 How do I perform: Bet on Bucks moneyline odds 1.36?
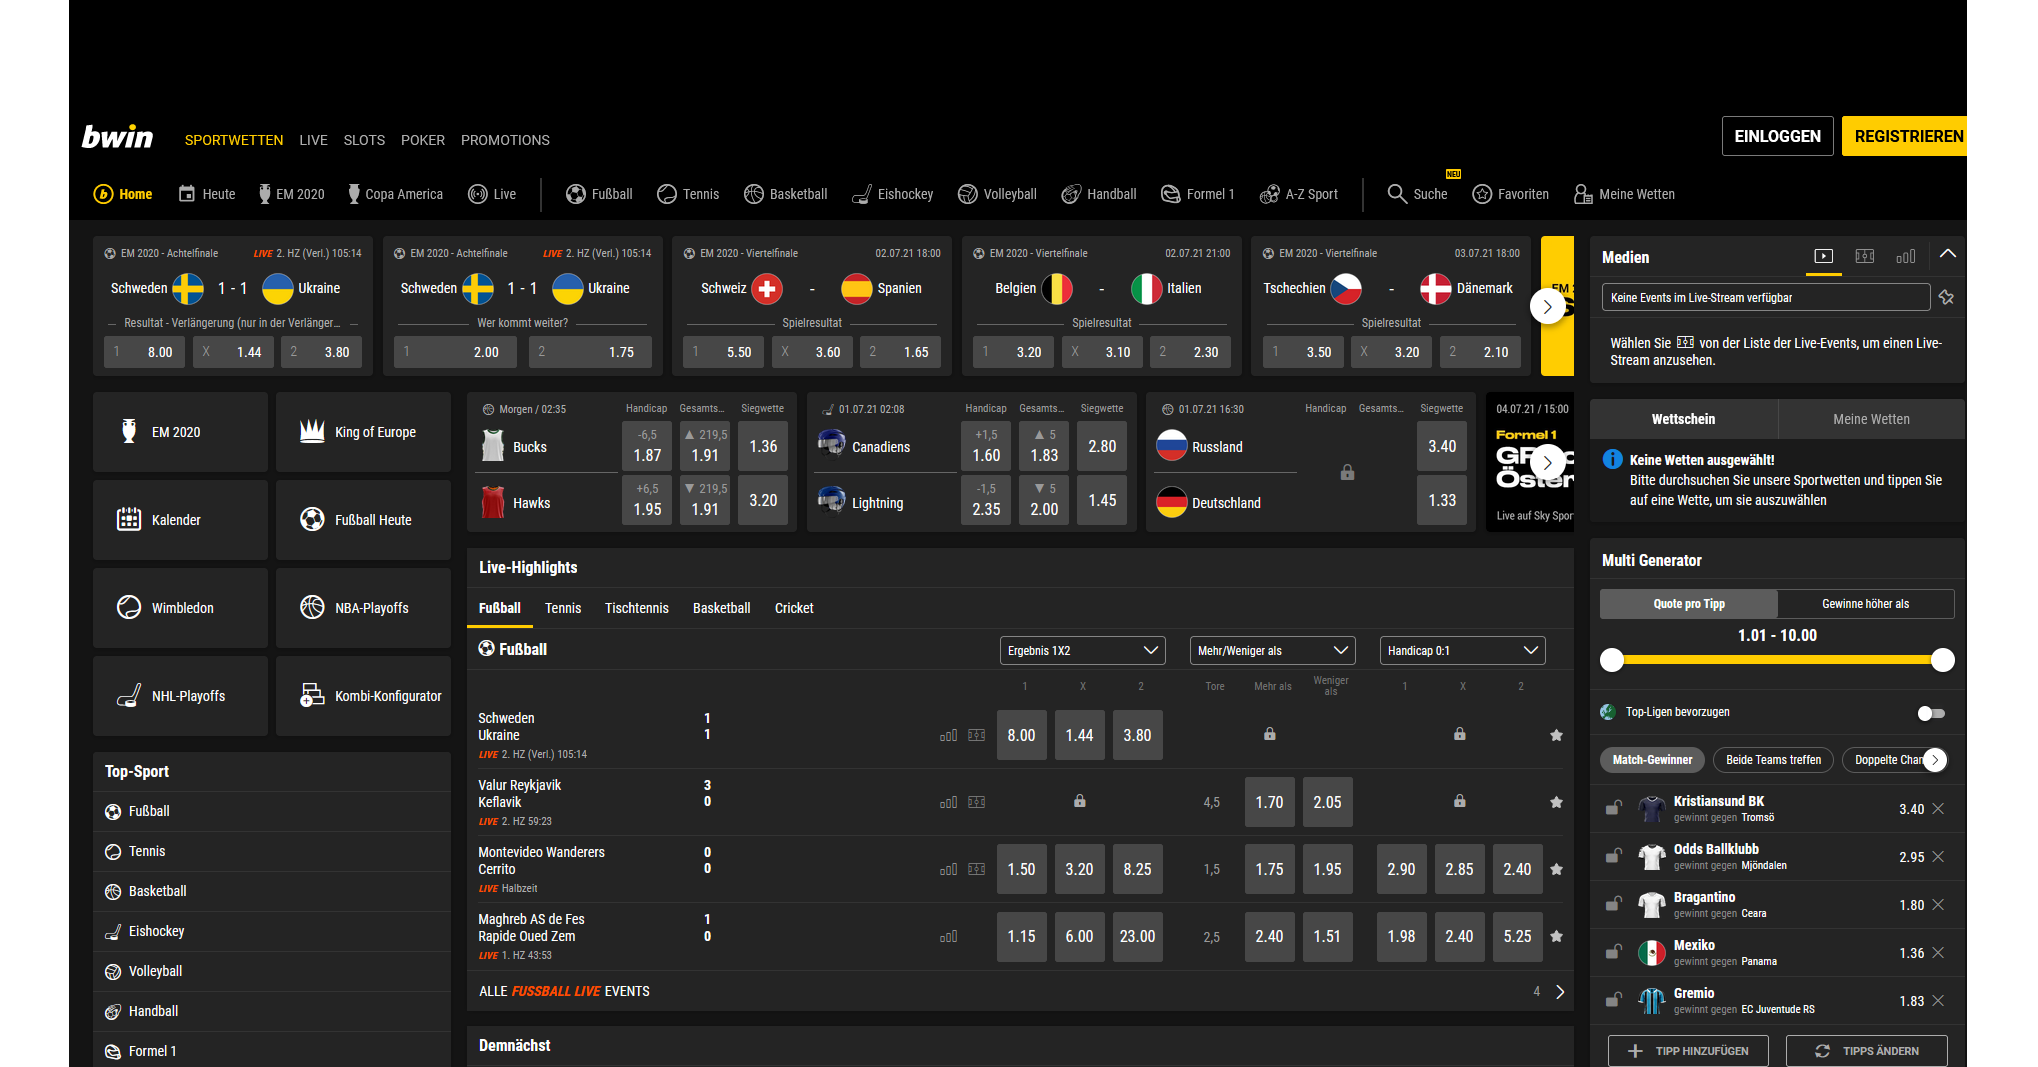[763, 447]
